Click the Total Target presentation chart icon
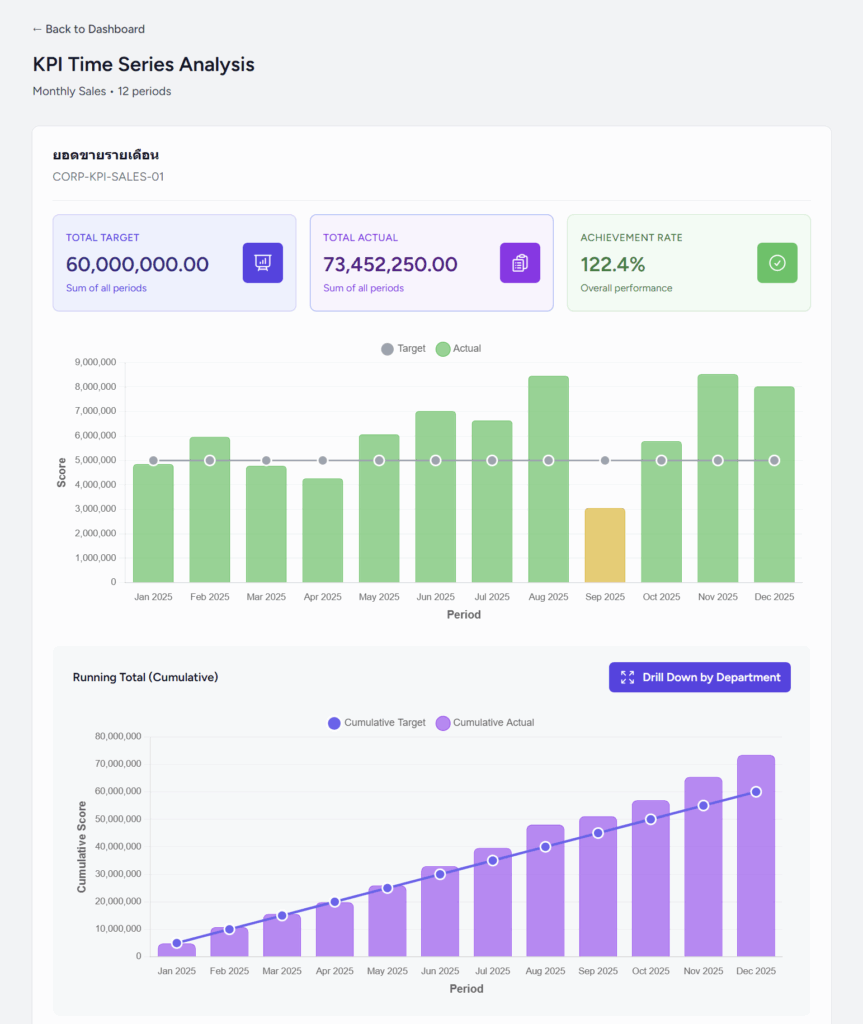 click(263, 263)
